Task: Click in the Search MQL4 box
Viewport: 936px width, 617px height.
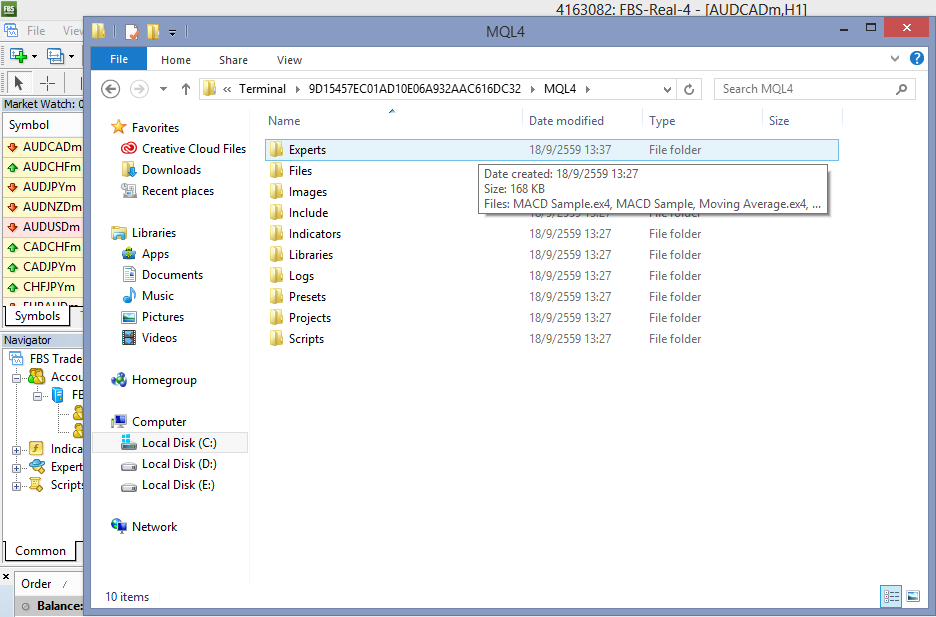Action: pyautogui.click(x=814, y=89)
